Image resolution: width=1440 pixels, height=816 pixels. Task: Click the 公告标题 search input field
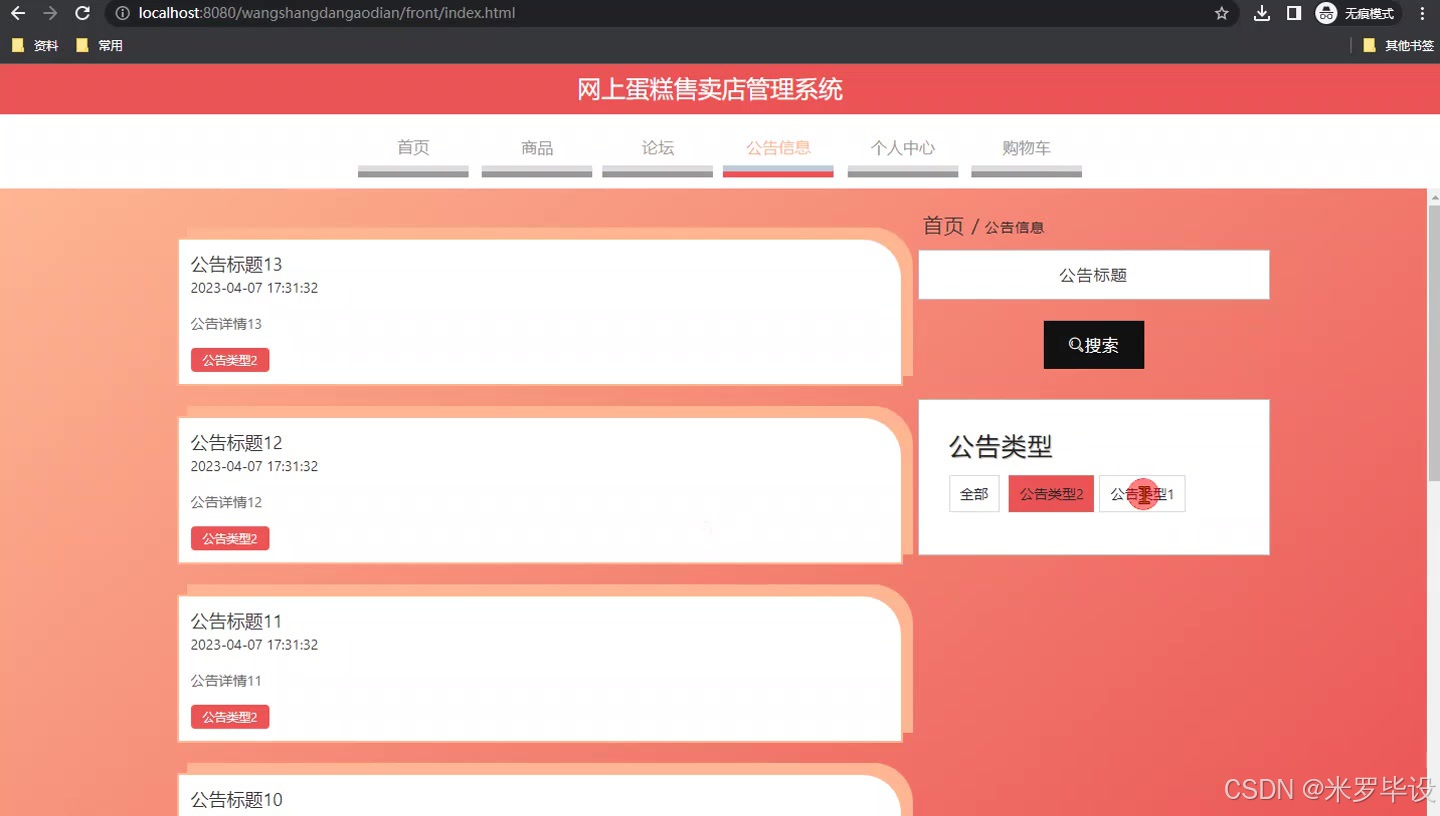coord(1094,275)
